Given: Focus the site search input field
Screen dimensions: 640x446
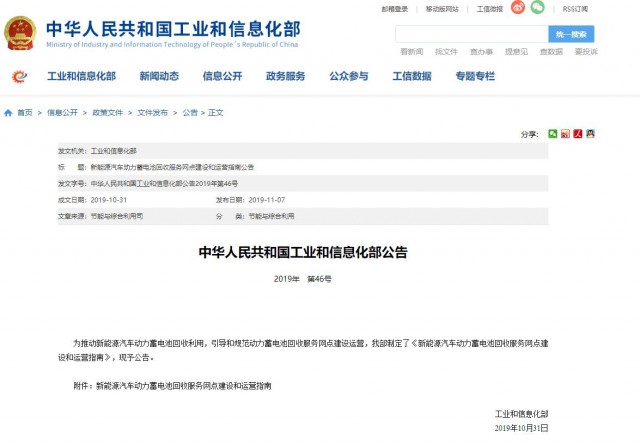Looking at the screenshot, I should (x=471, y=34).
